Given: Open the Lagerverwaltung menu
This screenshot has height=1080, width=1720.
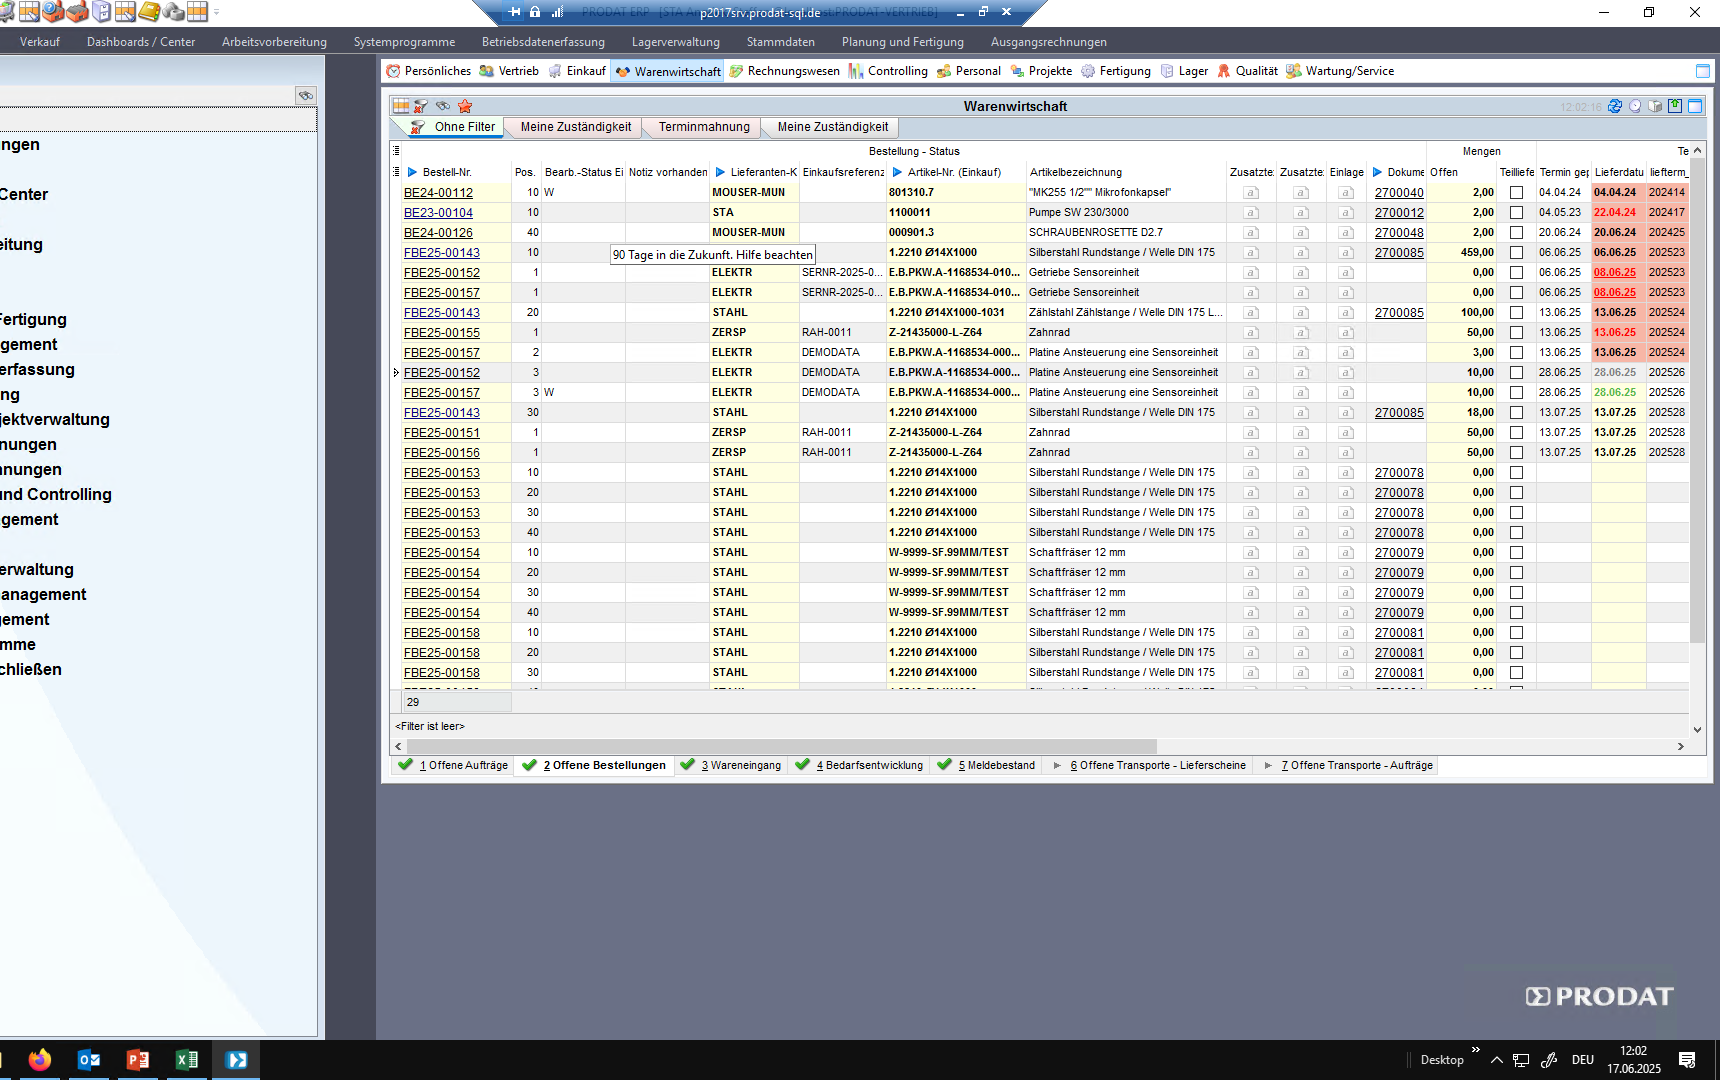Looking at the screenshot, I should [x=675, y=42].
